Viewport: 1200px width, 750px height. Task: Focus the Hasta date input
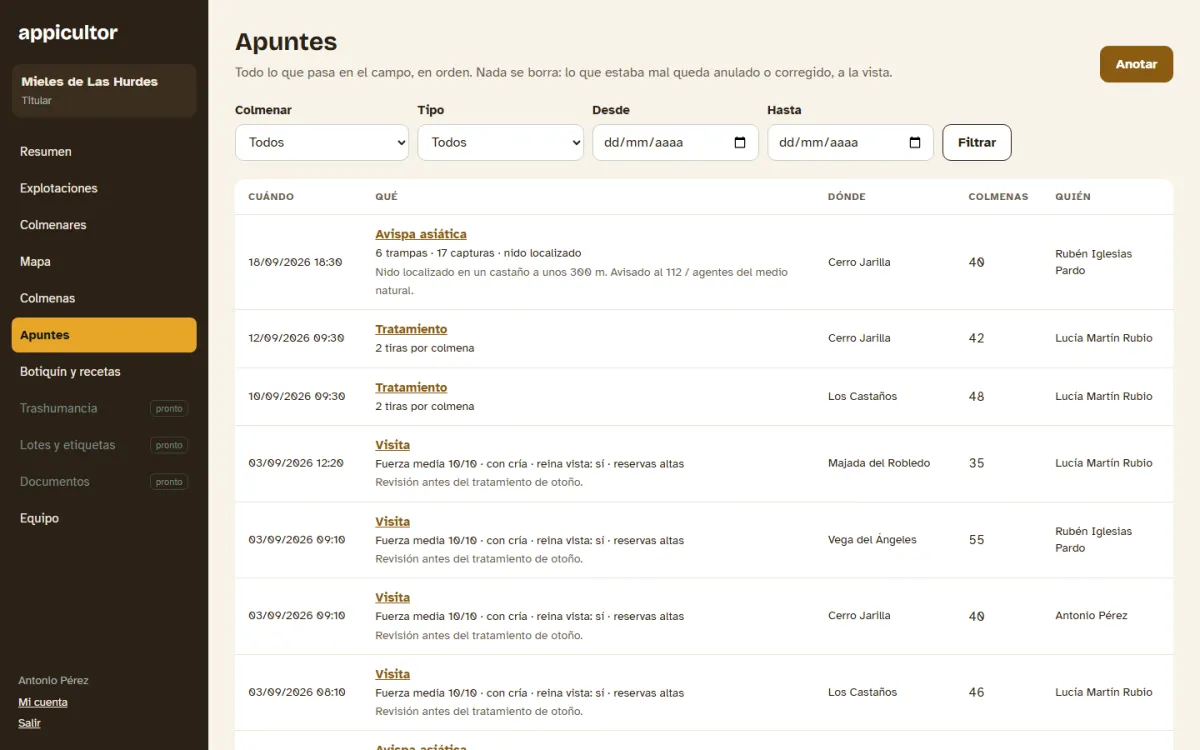850,142
